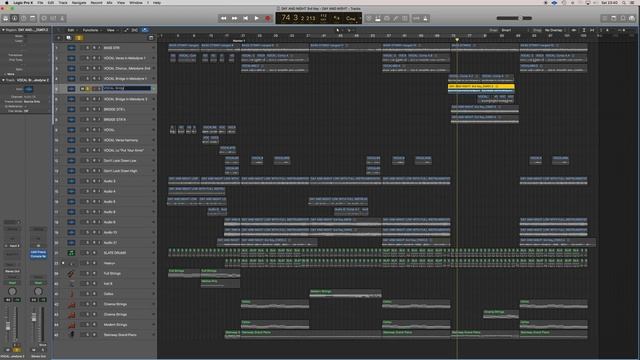Click the Count-in 1234 icon
The height and width of the screenshot is (360, 640).
coord(416,18)
